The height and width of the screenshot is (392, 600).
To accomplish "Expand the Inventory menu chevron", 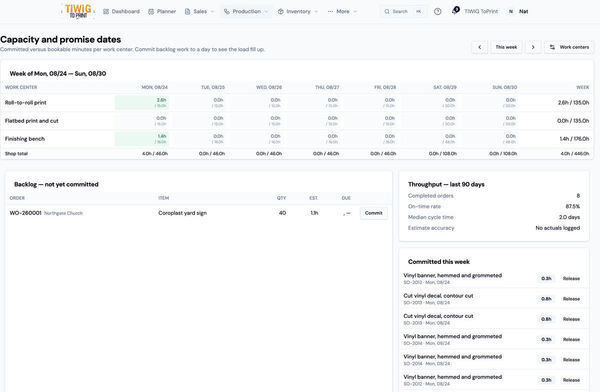I will click(x=316, y=11).
